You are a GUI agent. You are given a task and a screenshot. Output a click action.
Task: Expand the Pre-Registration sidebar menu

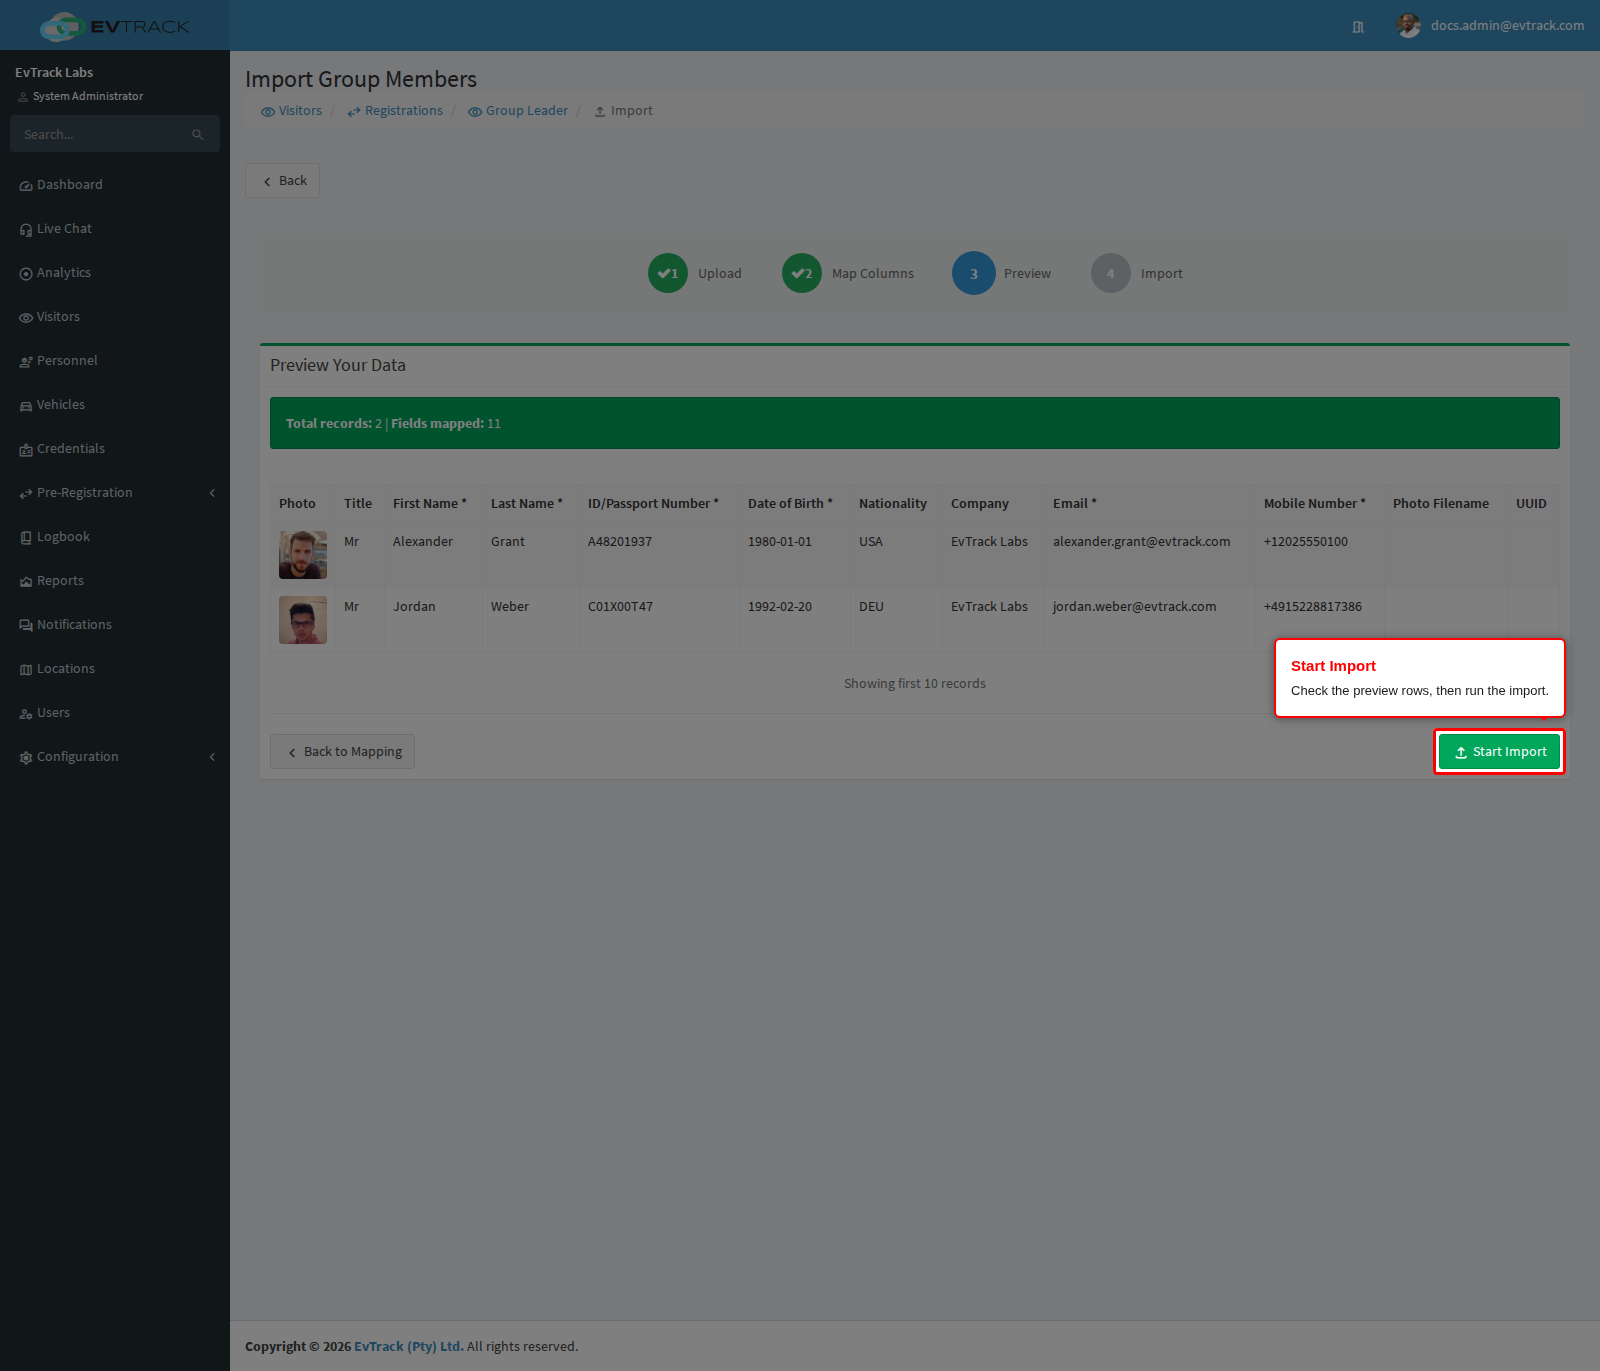click(x=115, y=493)
